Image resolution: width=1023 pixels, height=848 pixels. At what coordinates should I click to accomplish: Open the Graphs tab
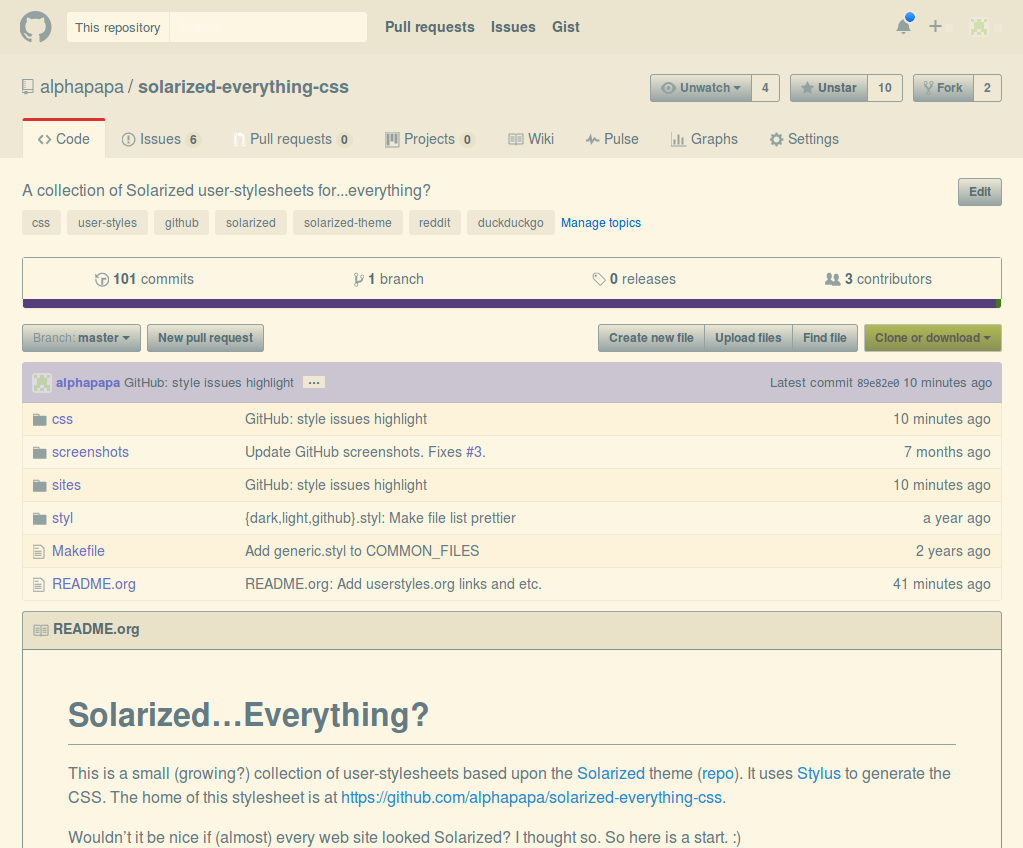coord(705,139)
